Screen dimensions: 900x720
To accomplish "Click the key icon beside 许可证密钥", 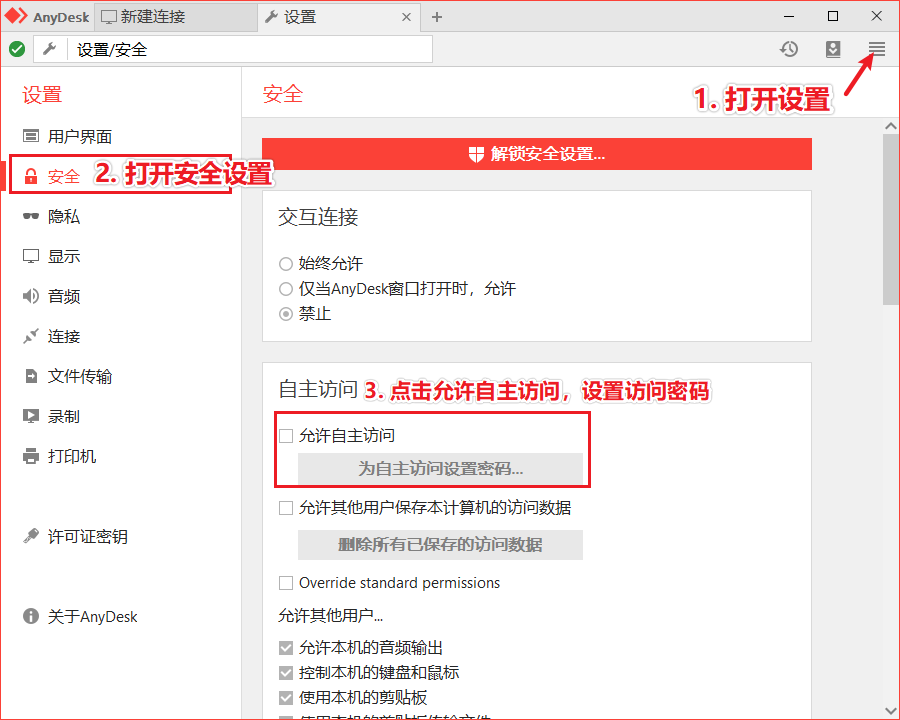I will pos(30,536).
